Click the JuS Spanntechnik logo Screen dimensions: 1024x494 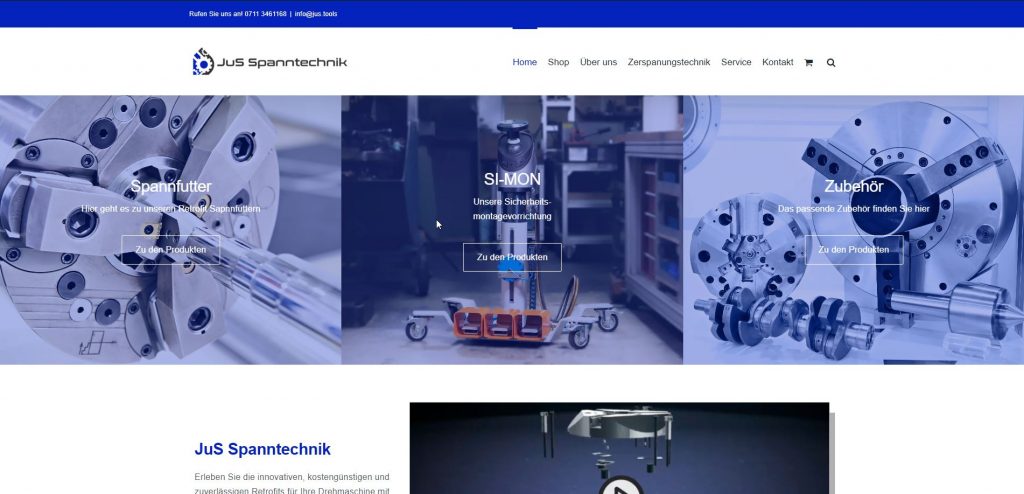tap(270, 62)
